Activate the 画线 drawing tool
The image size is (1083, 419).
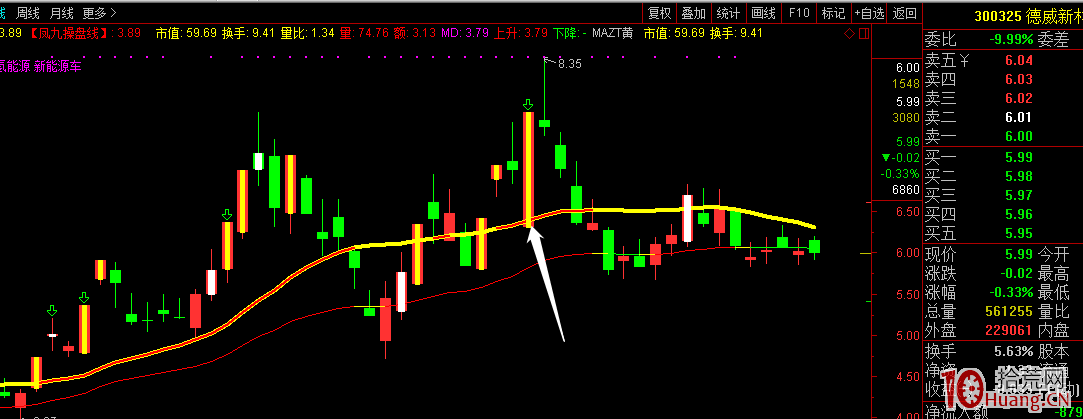pos(763,12)
